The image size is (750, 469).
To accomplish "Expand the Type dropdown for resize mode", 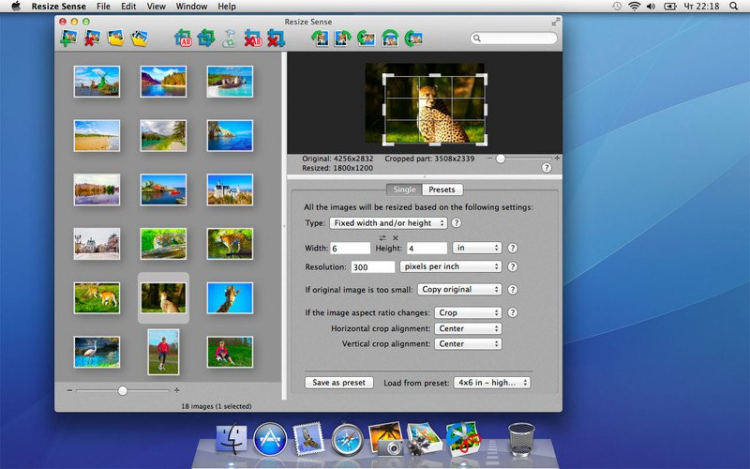I will pyautogui.click(x=388, y=223).
